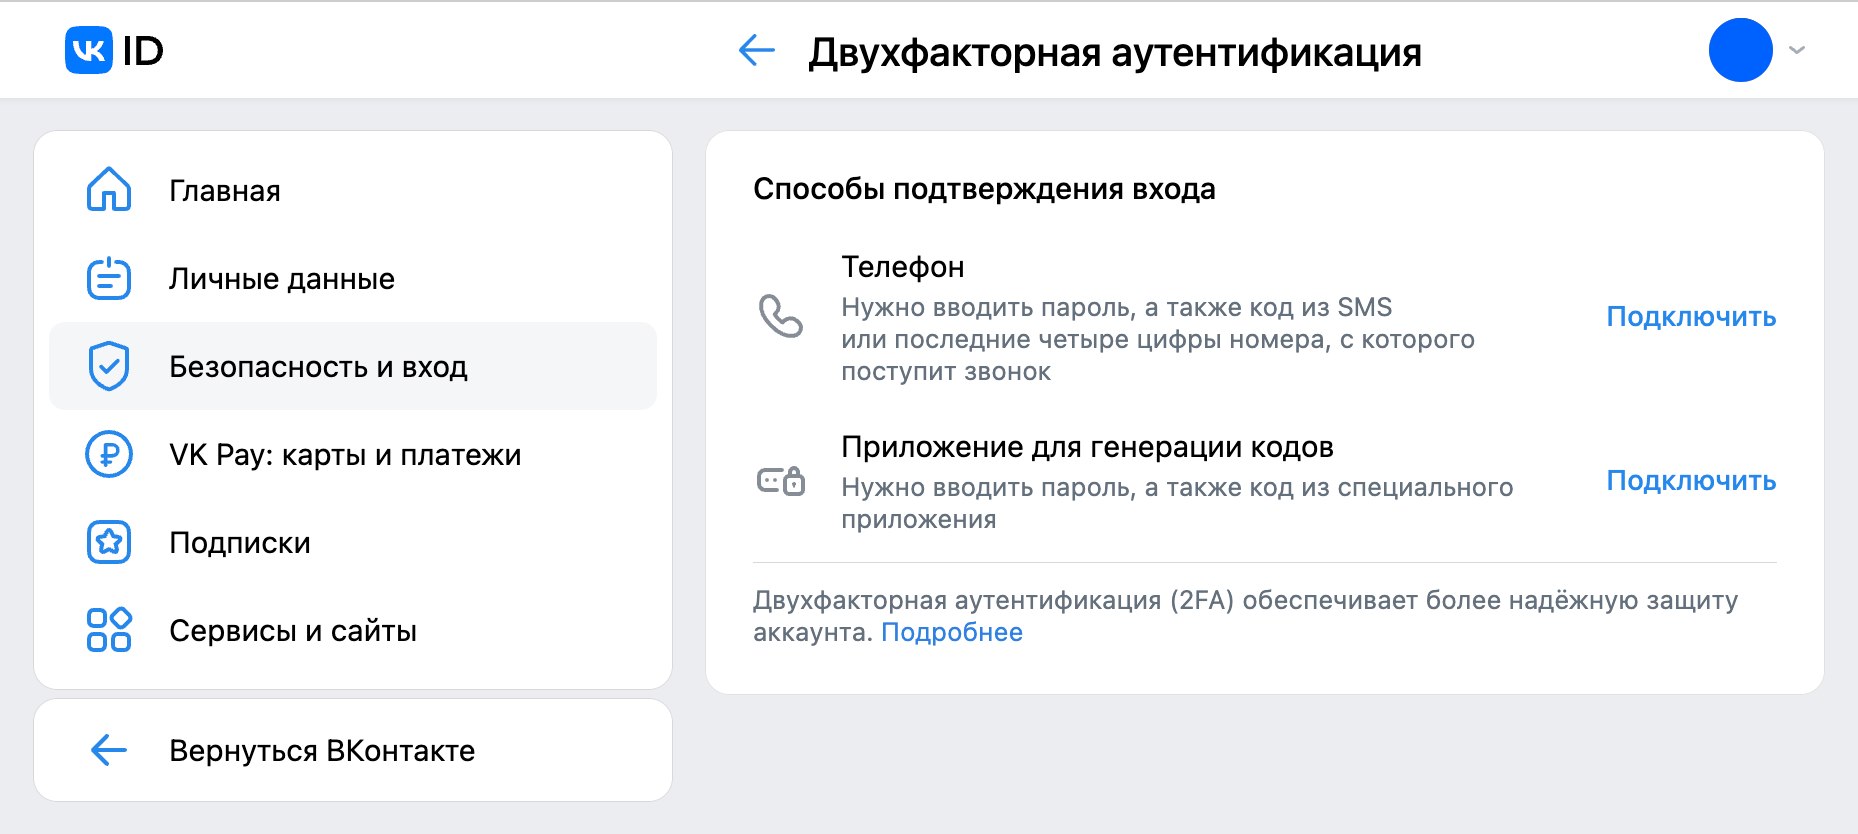The height and width of the screenshot is (834, 1858).
Task: Return to VK via Вернуться ВКонтакте
Action: tap(322, 751)
